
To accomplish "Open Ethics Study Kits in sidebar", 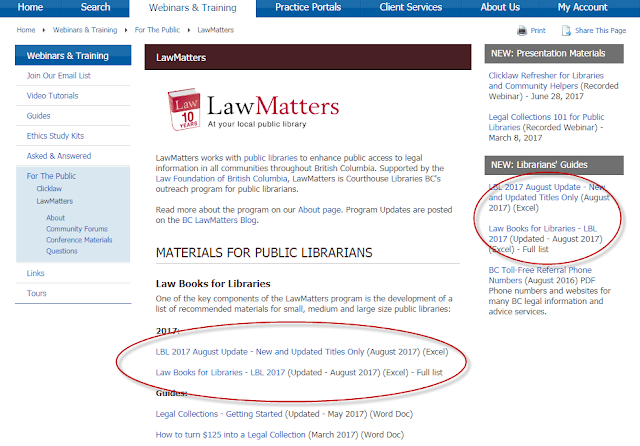I will (55, 135).
